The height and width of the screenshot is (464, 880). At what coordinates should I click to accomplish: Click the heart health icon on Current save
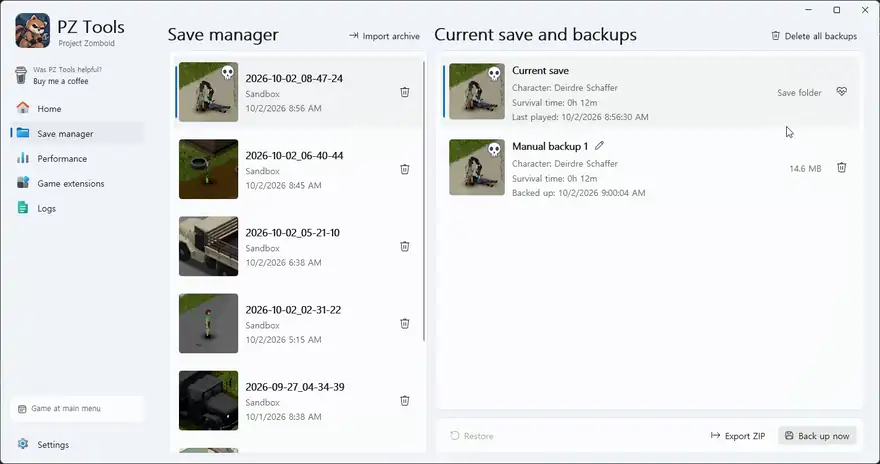(x=841, y=91)
